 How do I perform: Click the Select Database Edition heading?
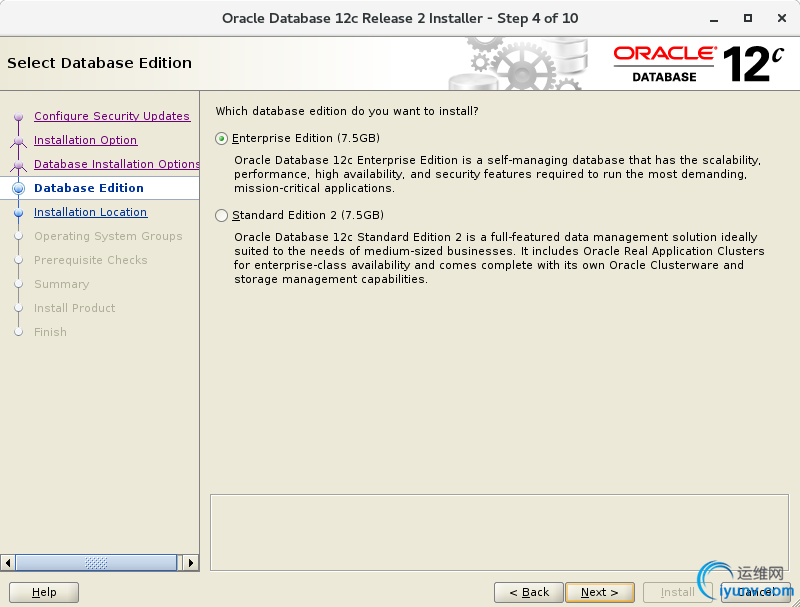pos(99,63)
